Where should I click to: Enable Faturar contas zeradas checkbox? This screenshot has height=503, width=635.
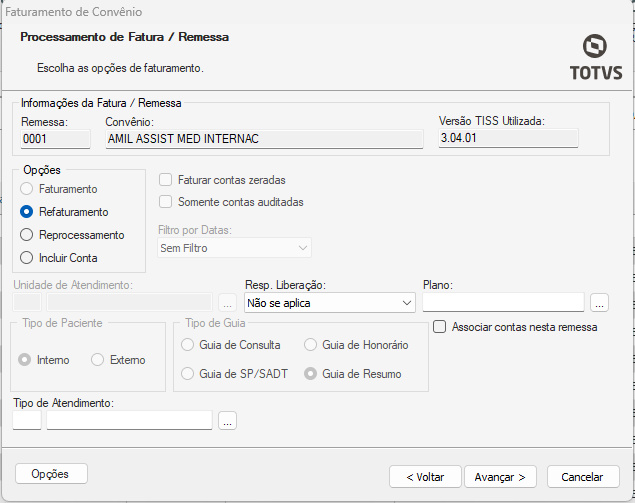point(166,180)
